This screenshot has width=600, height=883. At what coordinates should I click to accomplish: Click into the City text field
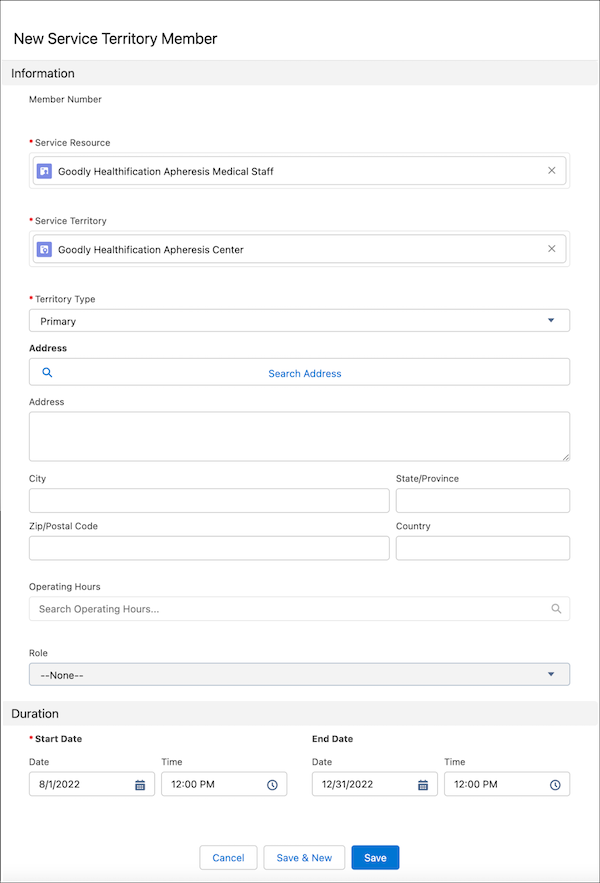[208, 500]
